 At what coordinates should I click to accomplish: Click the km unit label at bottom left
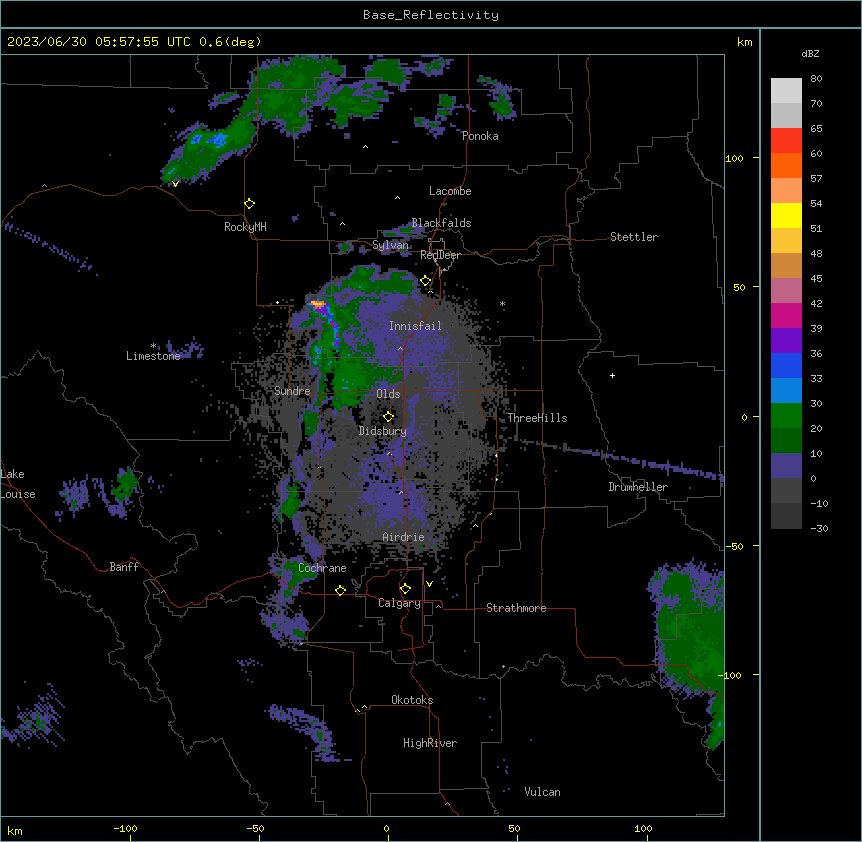coord(15,830)
